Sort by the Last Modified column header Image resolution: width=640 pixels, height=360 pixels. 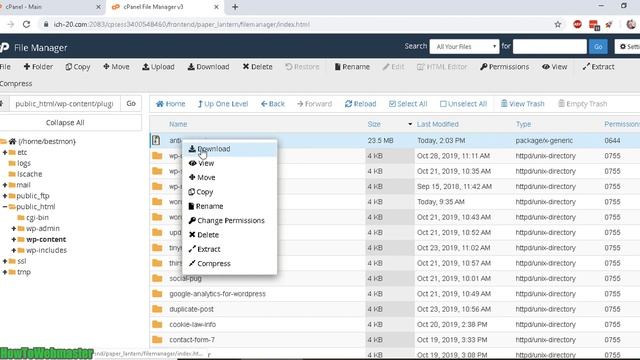click(438, 124)
